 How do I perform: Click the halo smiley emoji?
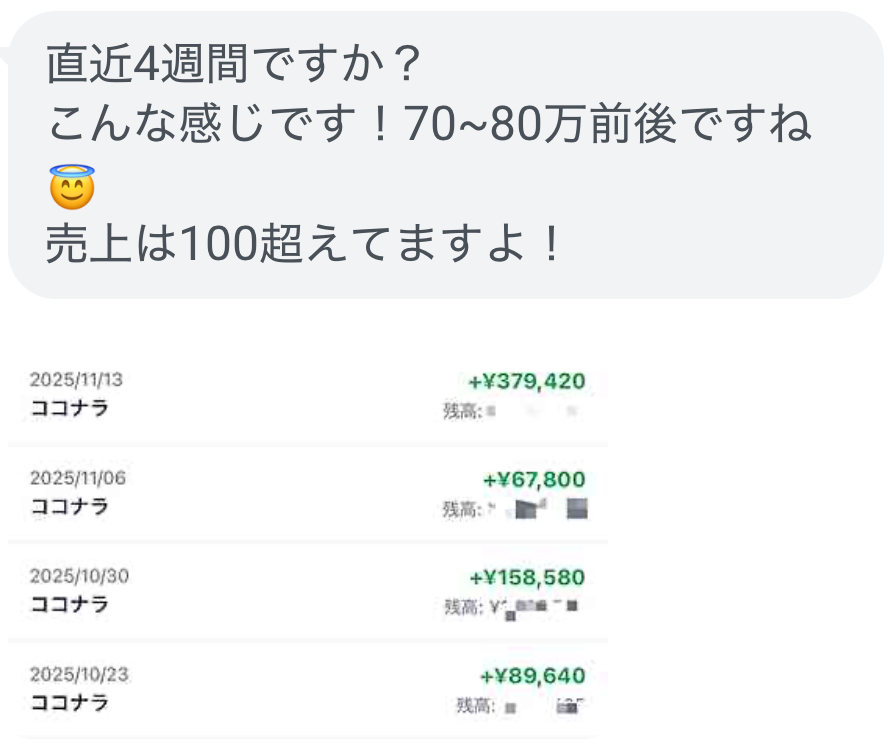pyautogui.click(x=71, y=187)
